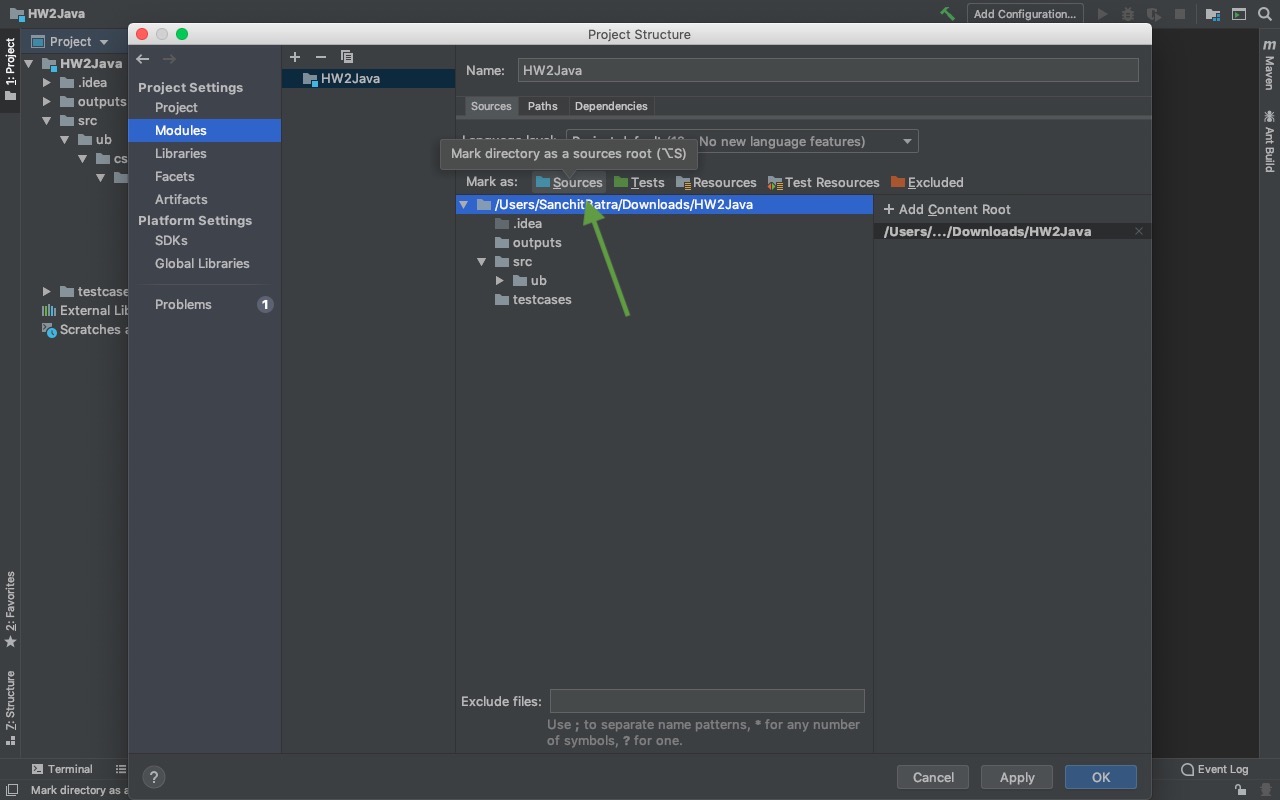Image resolution: width=1280 pixels, height=800 pixels.
Task: Collapse the src folder in dialog tree
Action: (x=482, y=261)
